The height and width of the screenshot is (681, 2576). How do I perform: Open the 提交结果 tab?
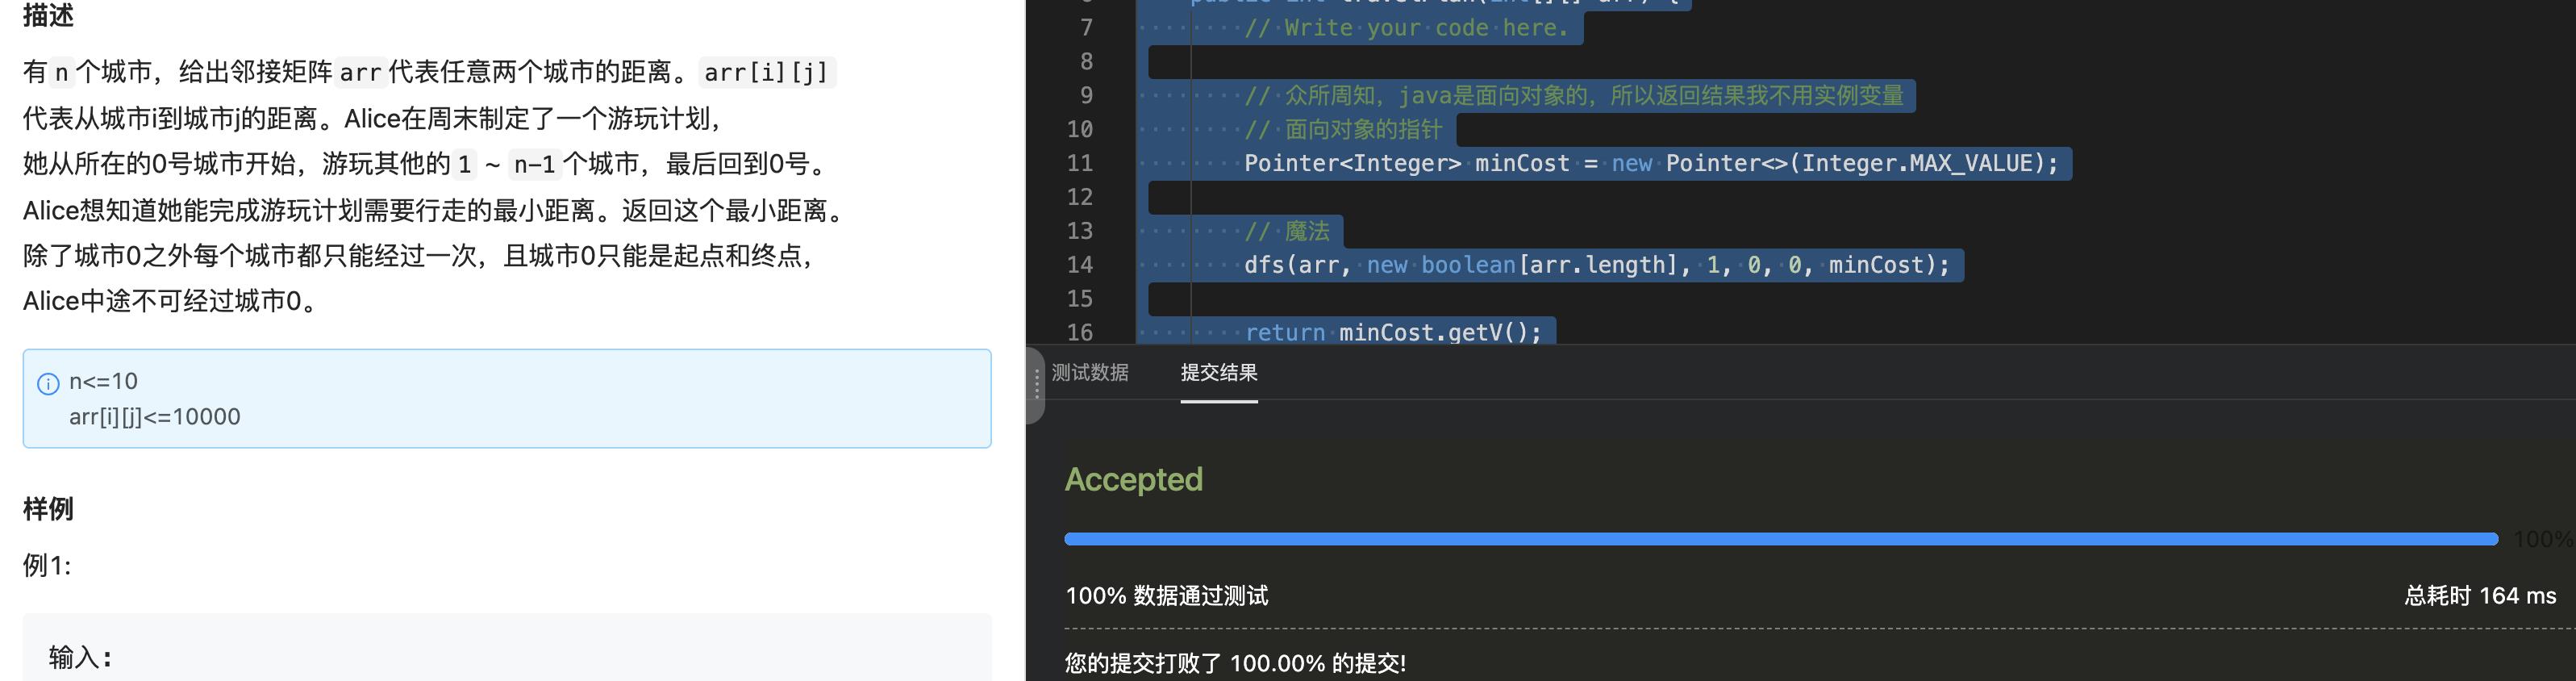pyautogui.click(x=1219, y=373)
